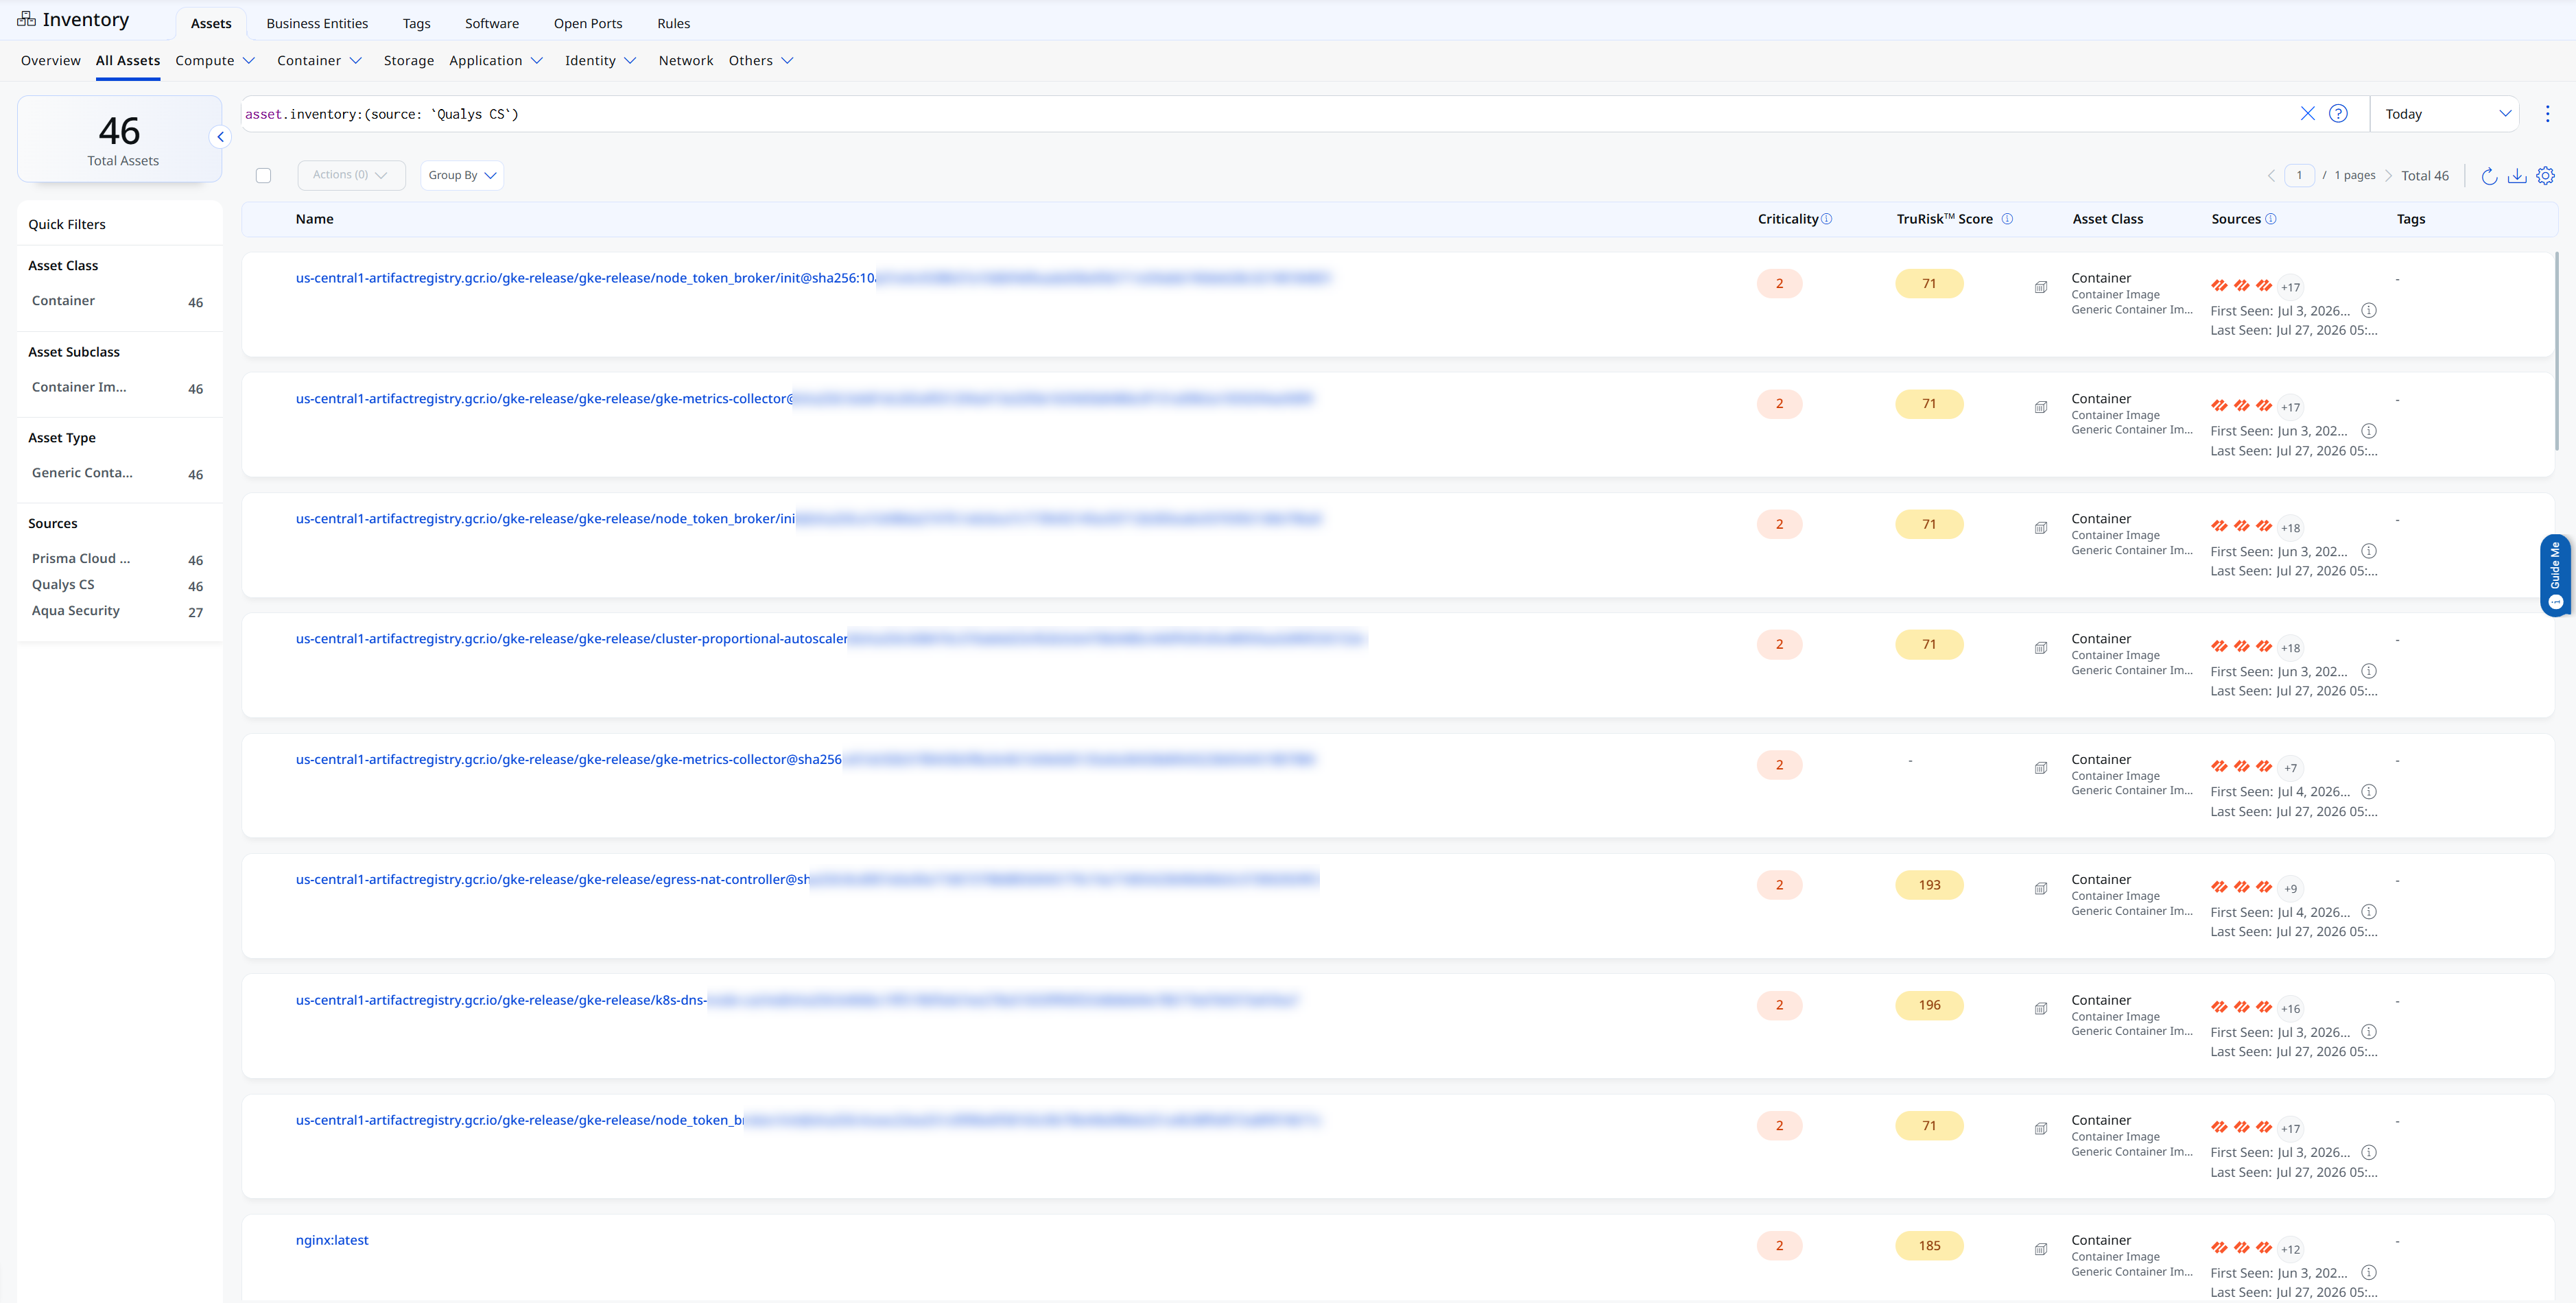Show TruRisk Score column info tooltip
The image size is (2576, 1303).
click(2007, 219)
